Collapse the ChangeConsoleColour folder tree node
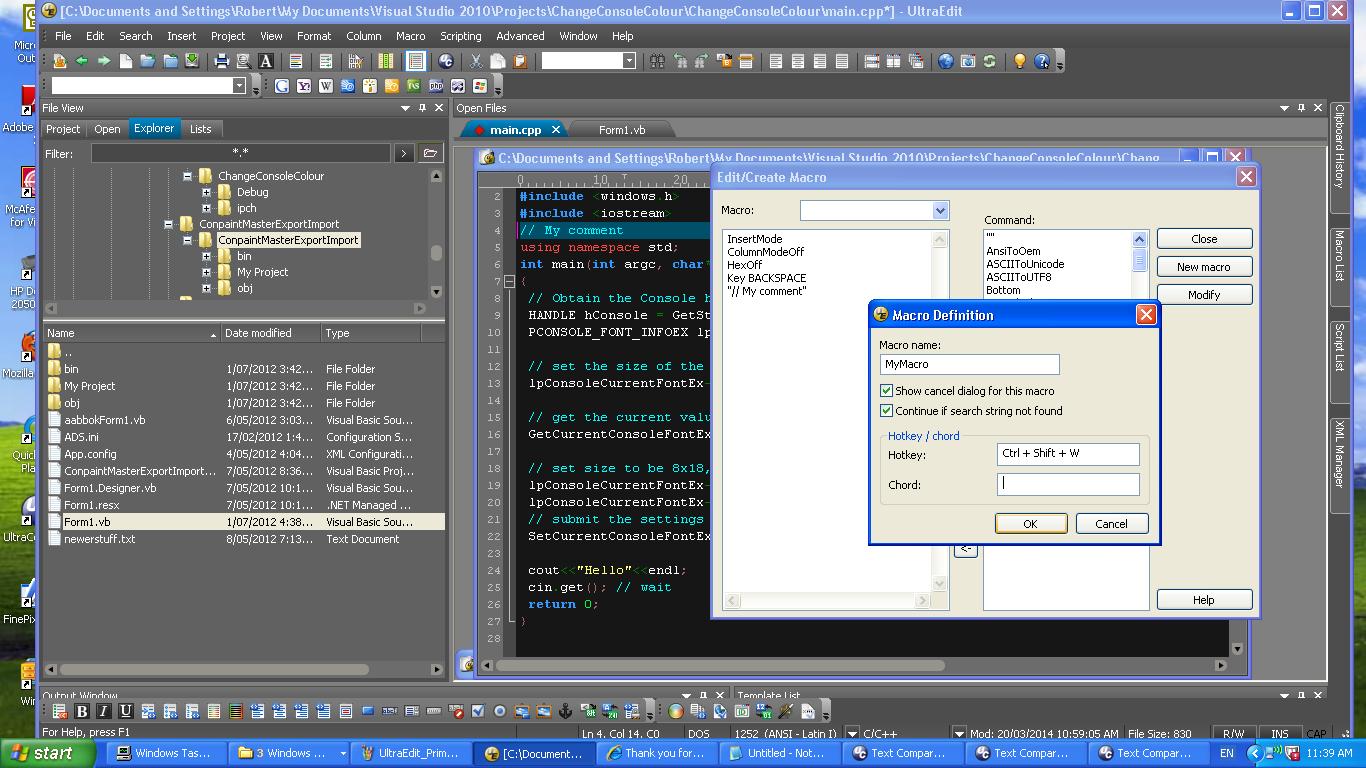The width and height of the screenshot is (1366, 768). [187, 176]
